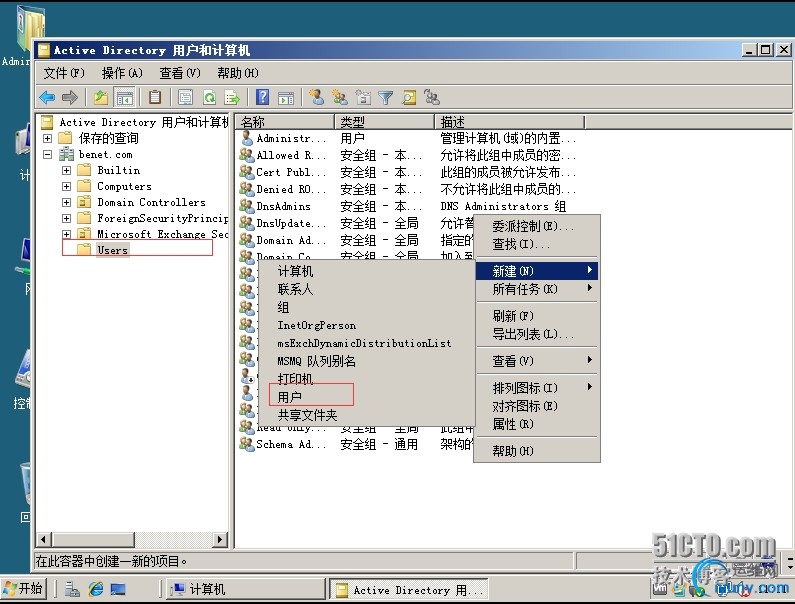Click the Export List toolbar icon
Image resolution: width=795 pixels, height=604 pixels.
pos(232,97)
